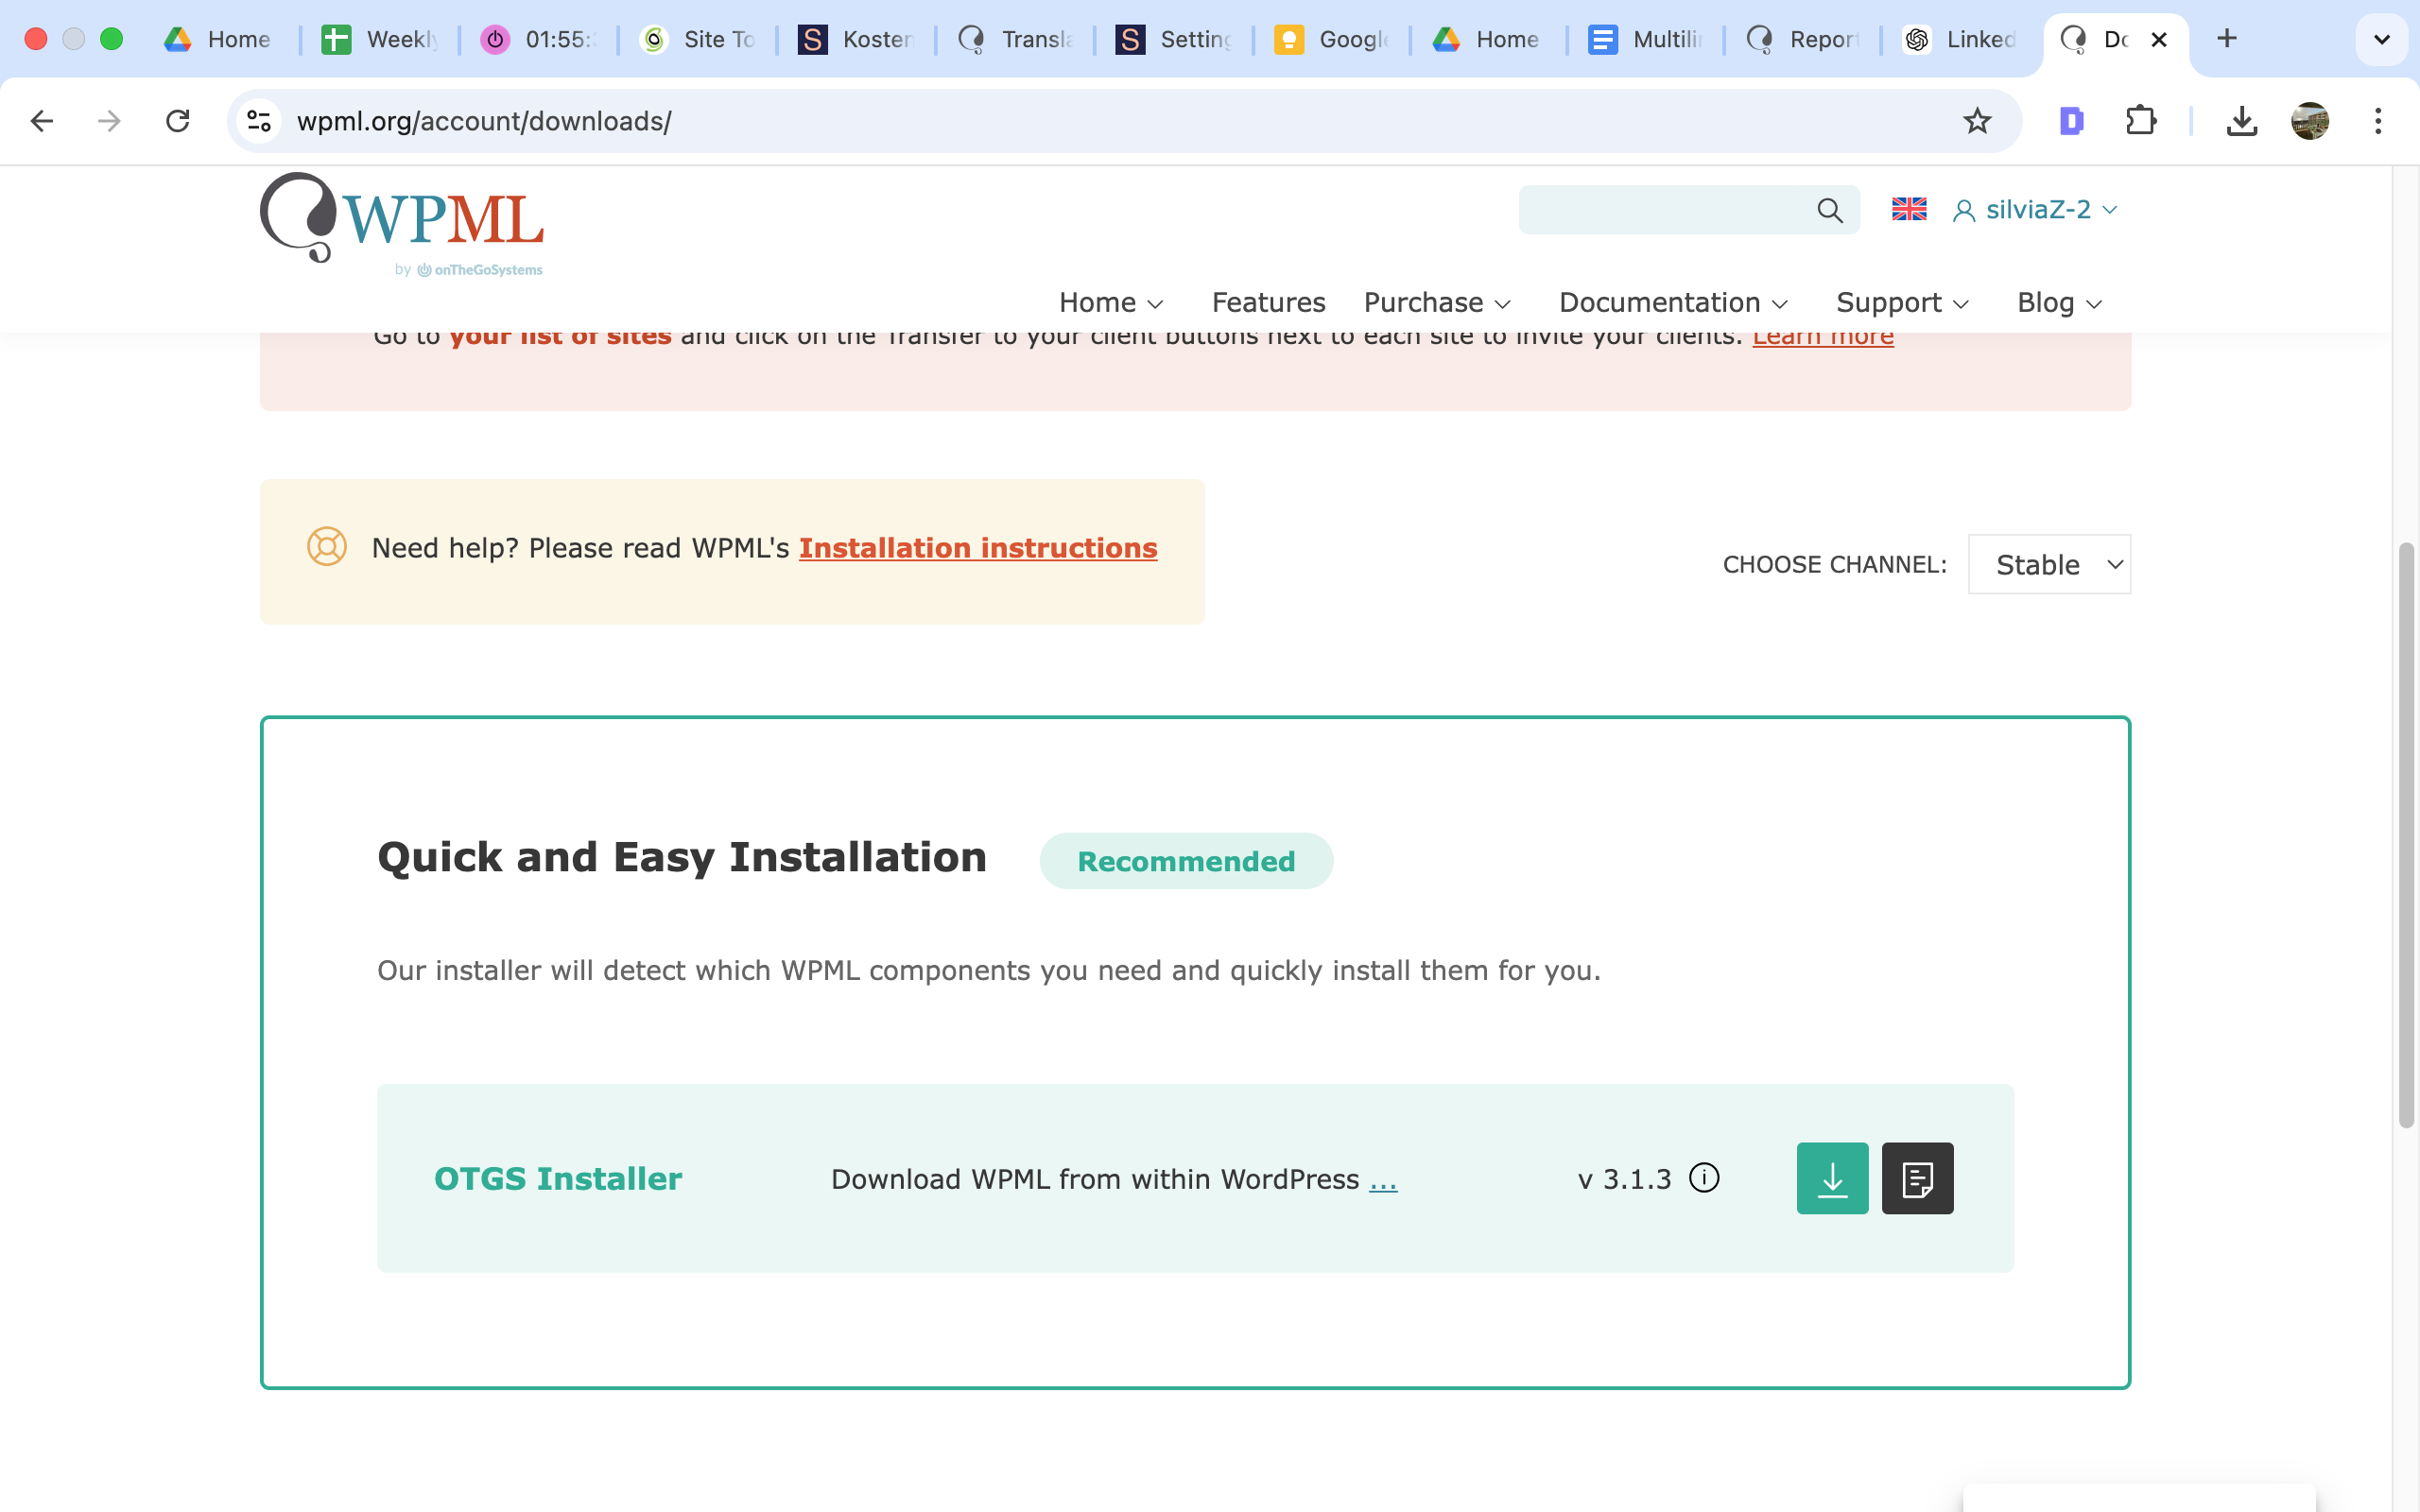Screen dimensions: 2420x1512
Task: Click the OTGS Installer title link
Action: click(x=558, y=1178)
